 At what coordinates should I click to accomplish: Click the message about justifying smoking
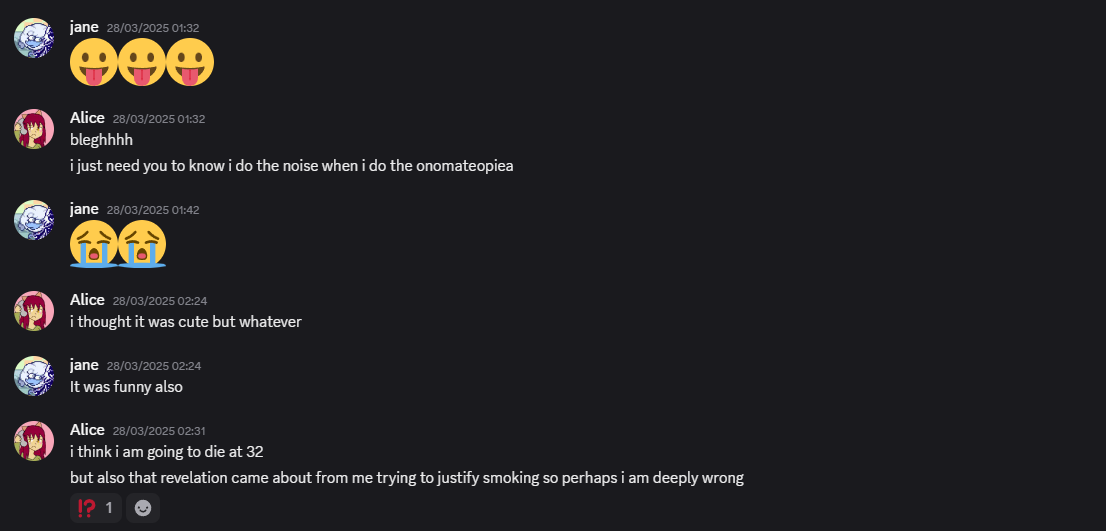(x=407, y=477)
